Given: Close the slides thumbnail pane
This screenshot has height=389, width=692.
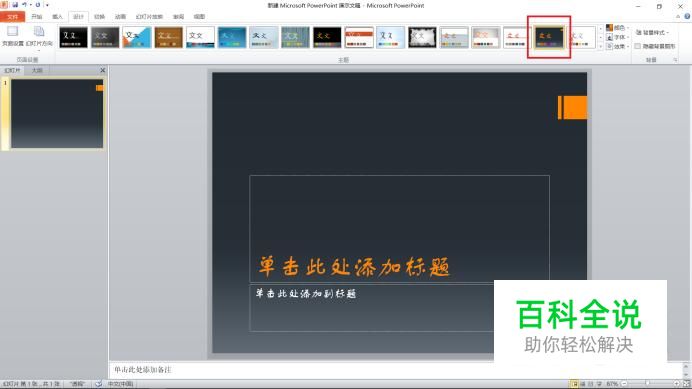Looking at the screenshot, I should point(102,70).
